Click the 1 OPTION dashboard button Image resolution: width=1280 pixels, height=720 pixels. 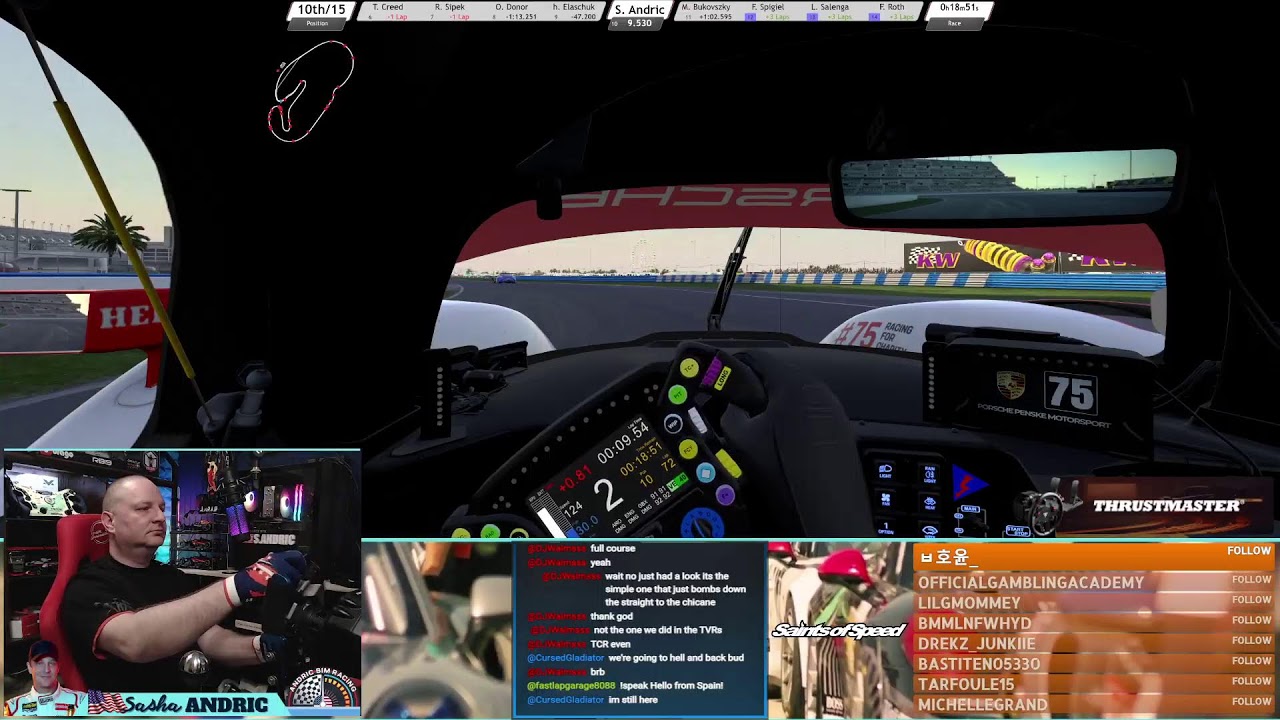(x=885, y=527)
